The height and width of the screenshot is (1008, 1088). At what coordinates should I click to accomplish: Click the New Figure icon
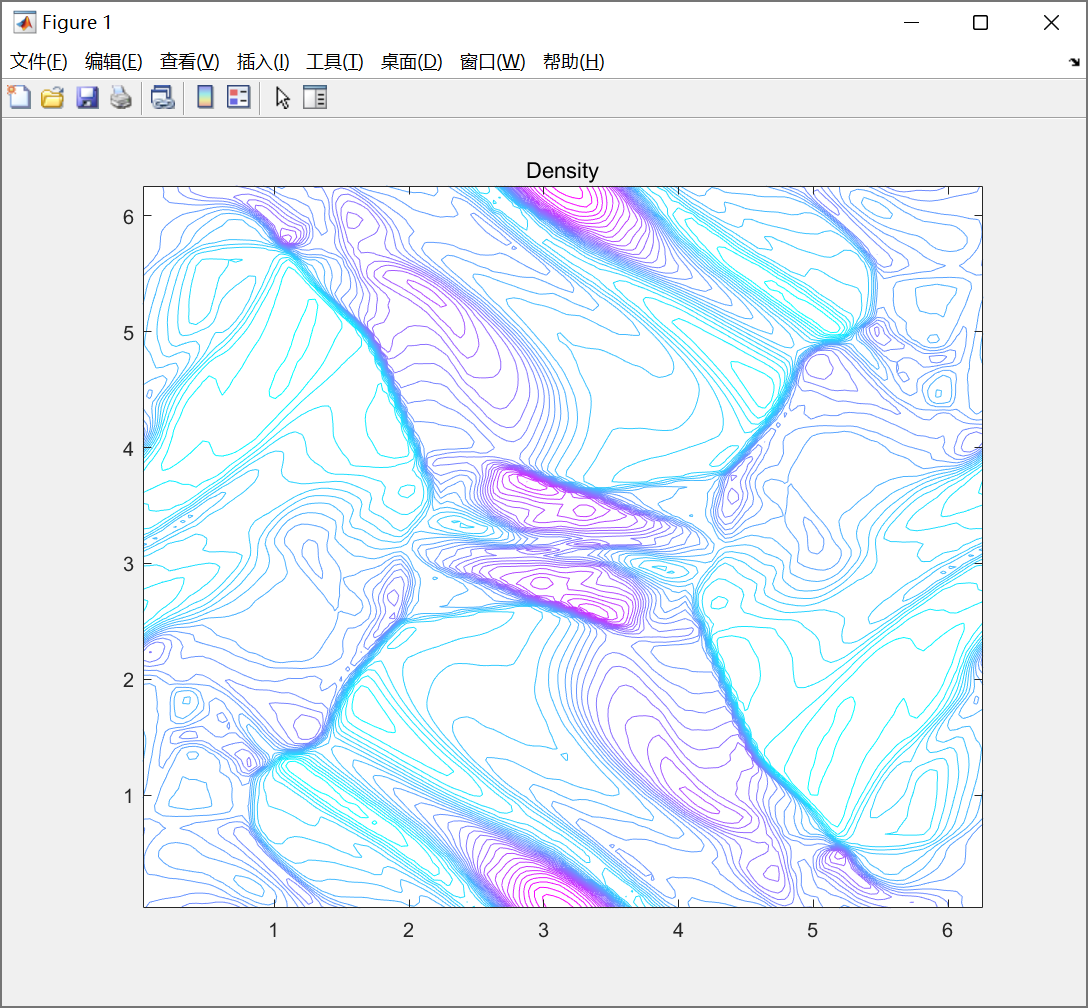[19, 97]
